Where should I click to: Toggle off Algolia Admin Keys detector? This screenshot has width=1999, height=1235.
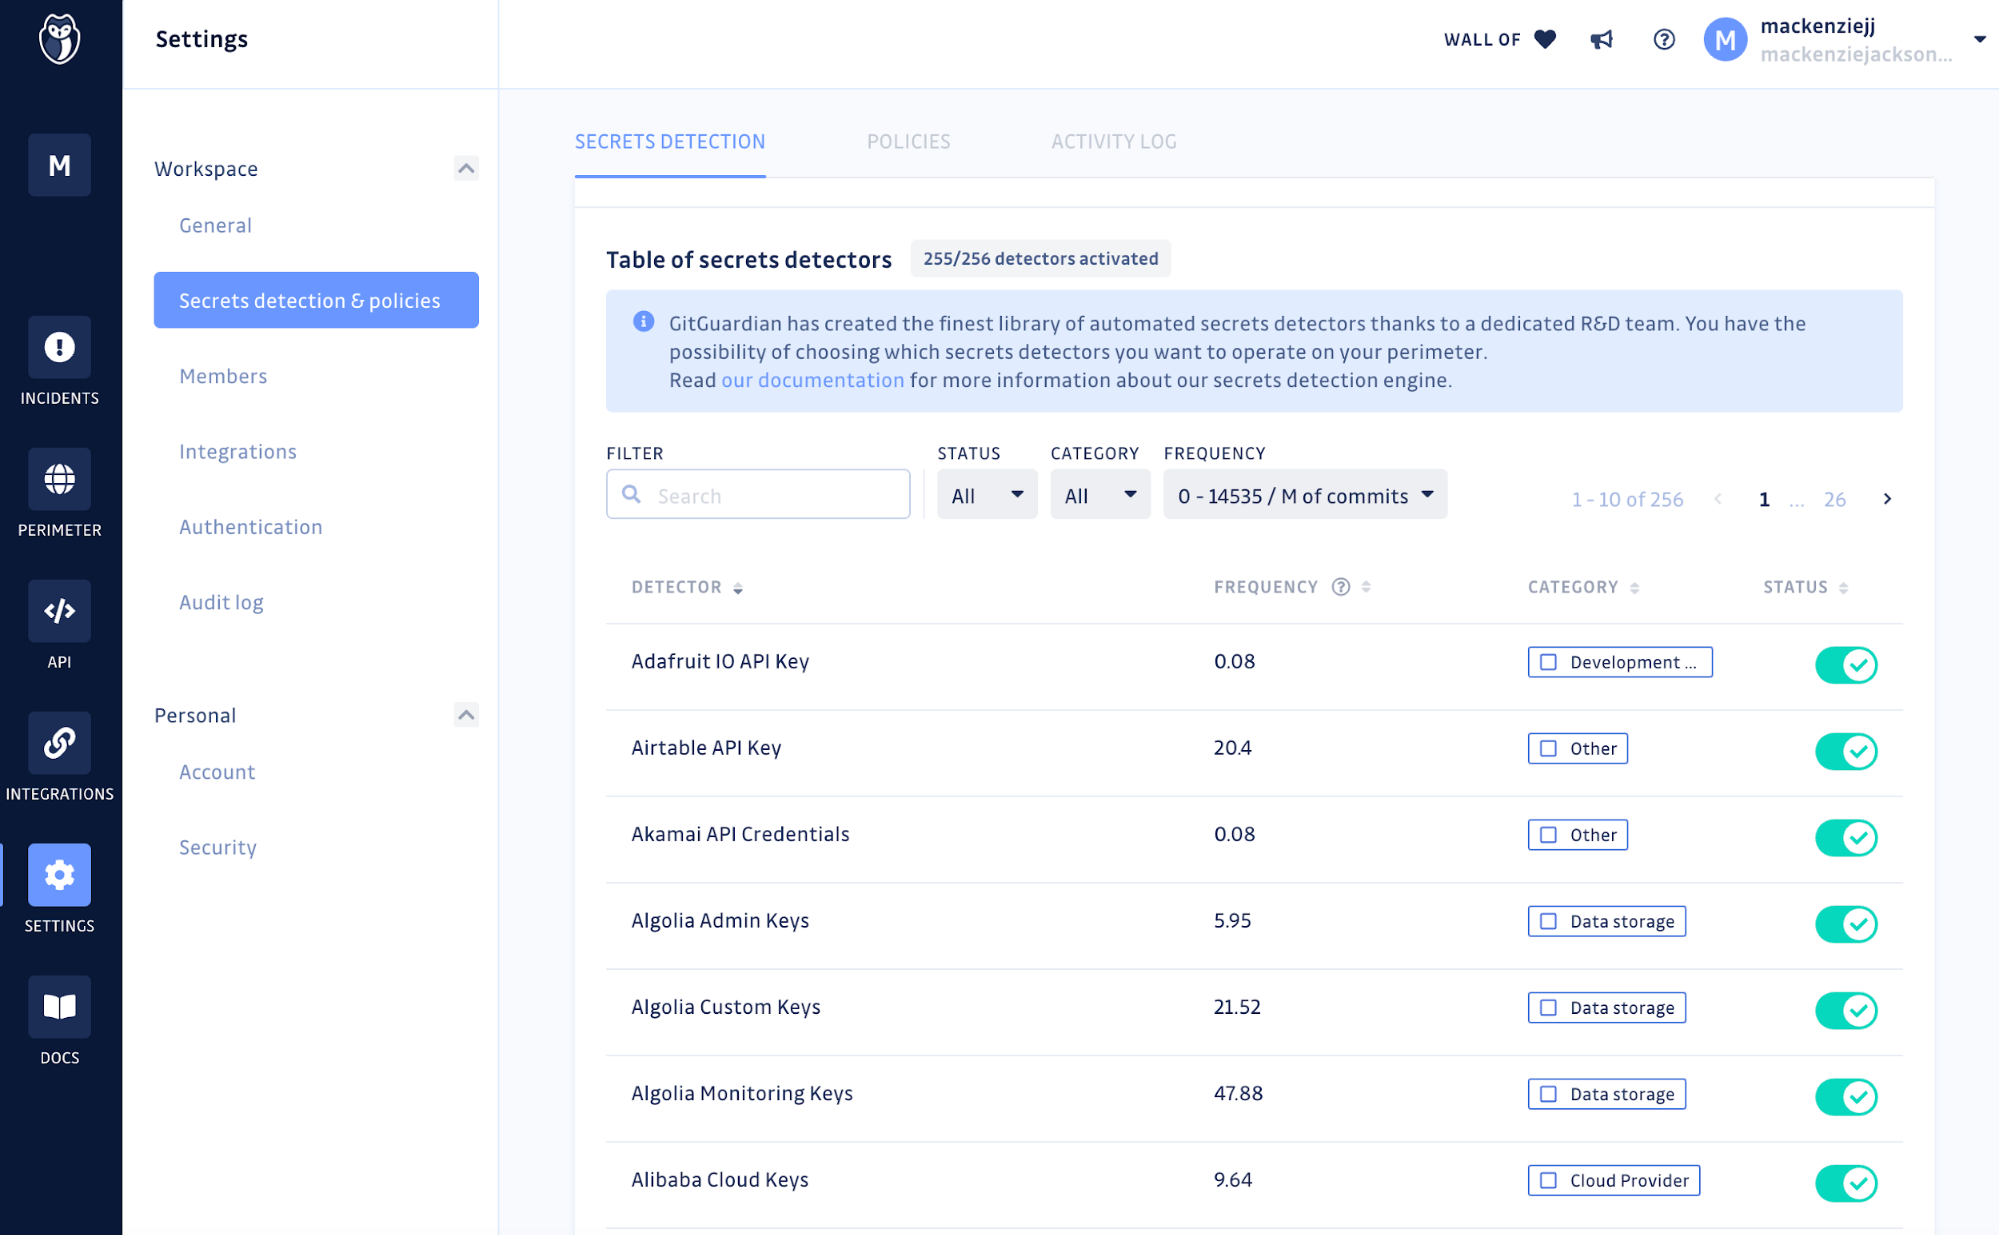[1846, 924]
